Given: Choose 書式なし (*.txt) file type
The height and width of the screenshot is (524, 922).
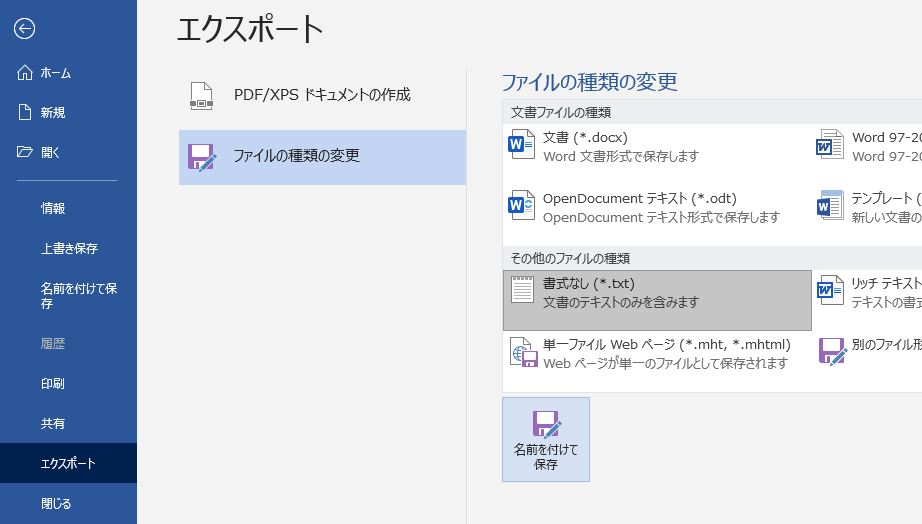Looking at the screenshot, I should 657,300.
